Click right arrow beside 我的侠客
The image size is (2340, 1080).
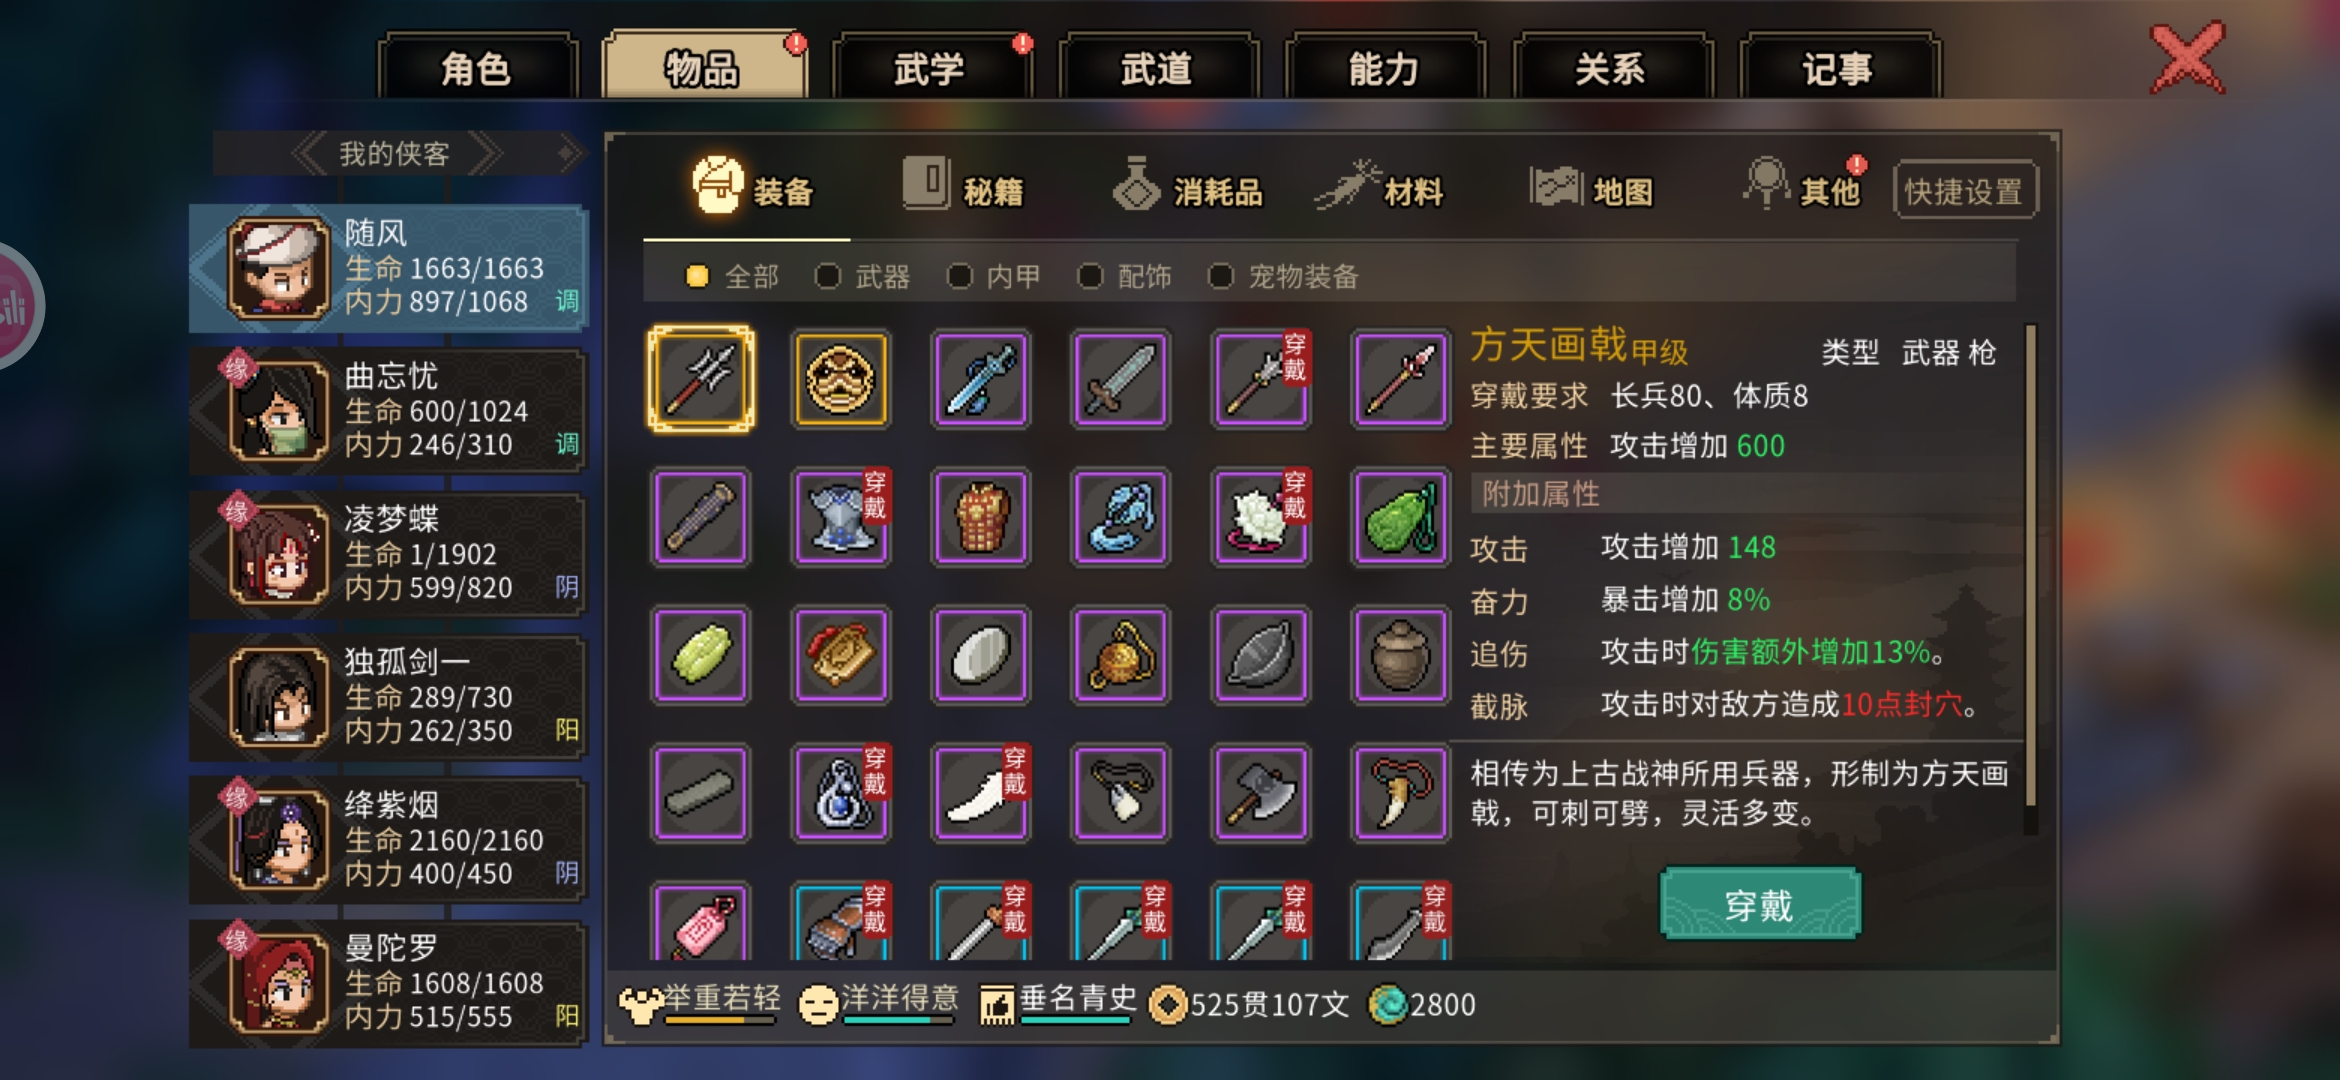point(484,154)
